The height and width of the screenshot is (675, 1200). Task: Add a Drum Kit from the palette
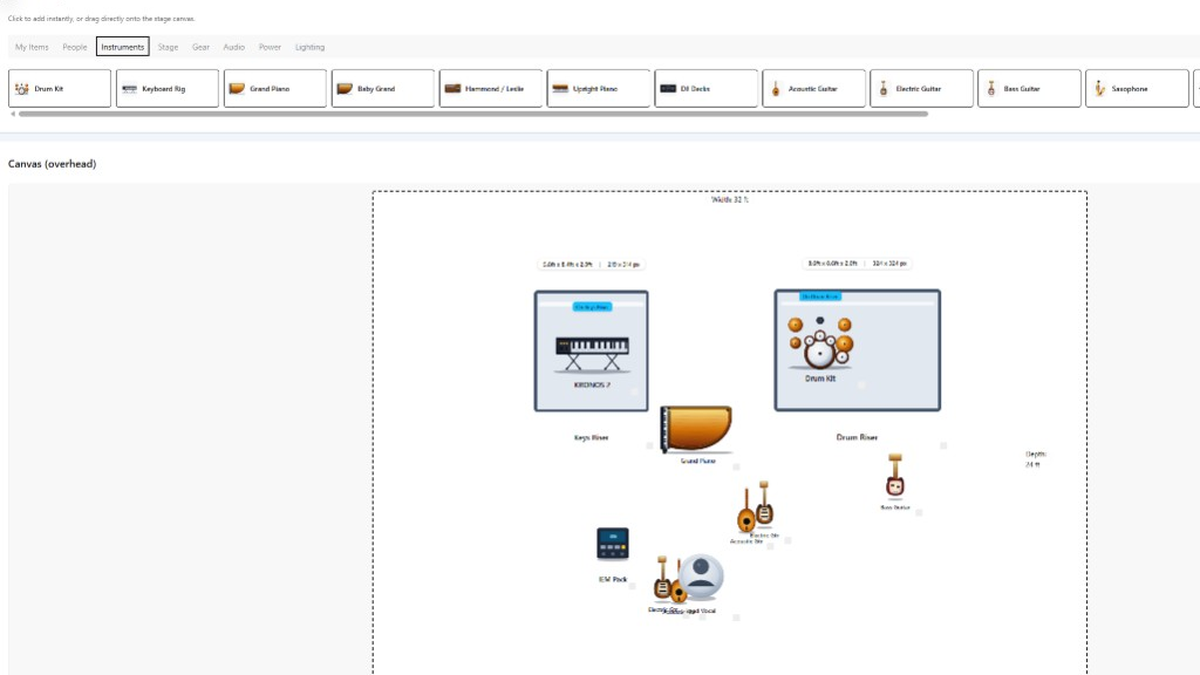(x=60, y=89)
